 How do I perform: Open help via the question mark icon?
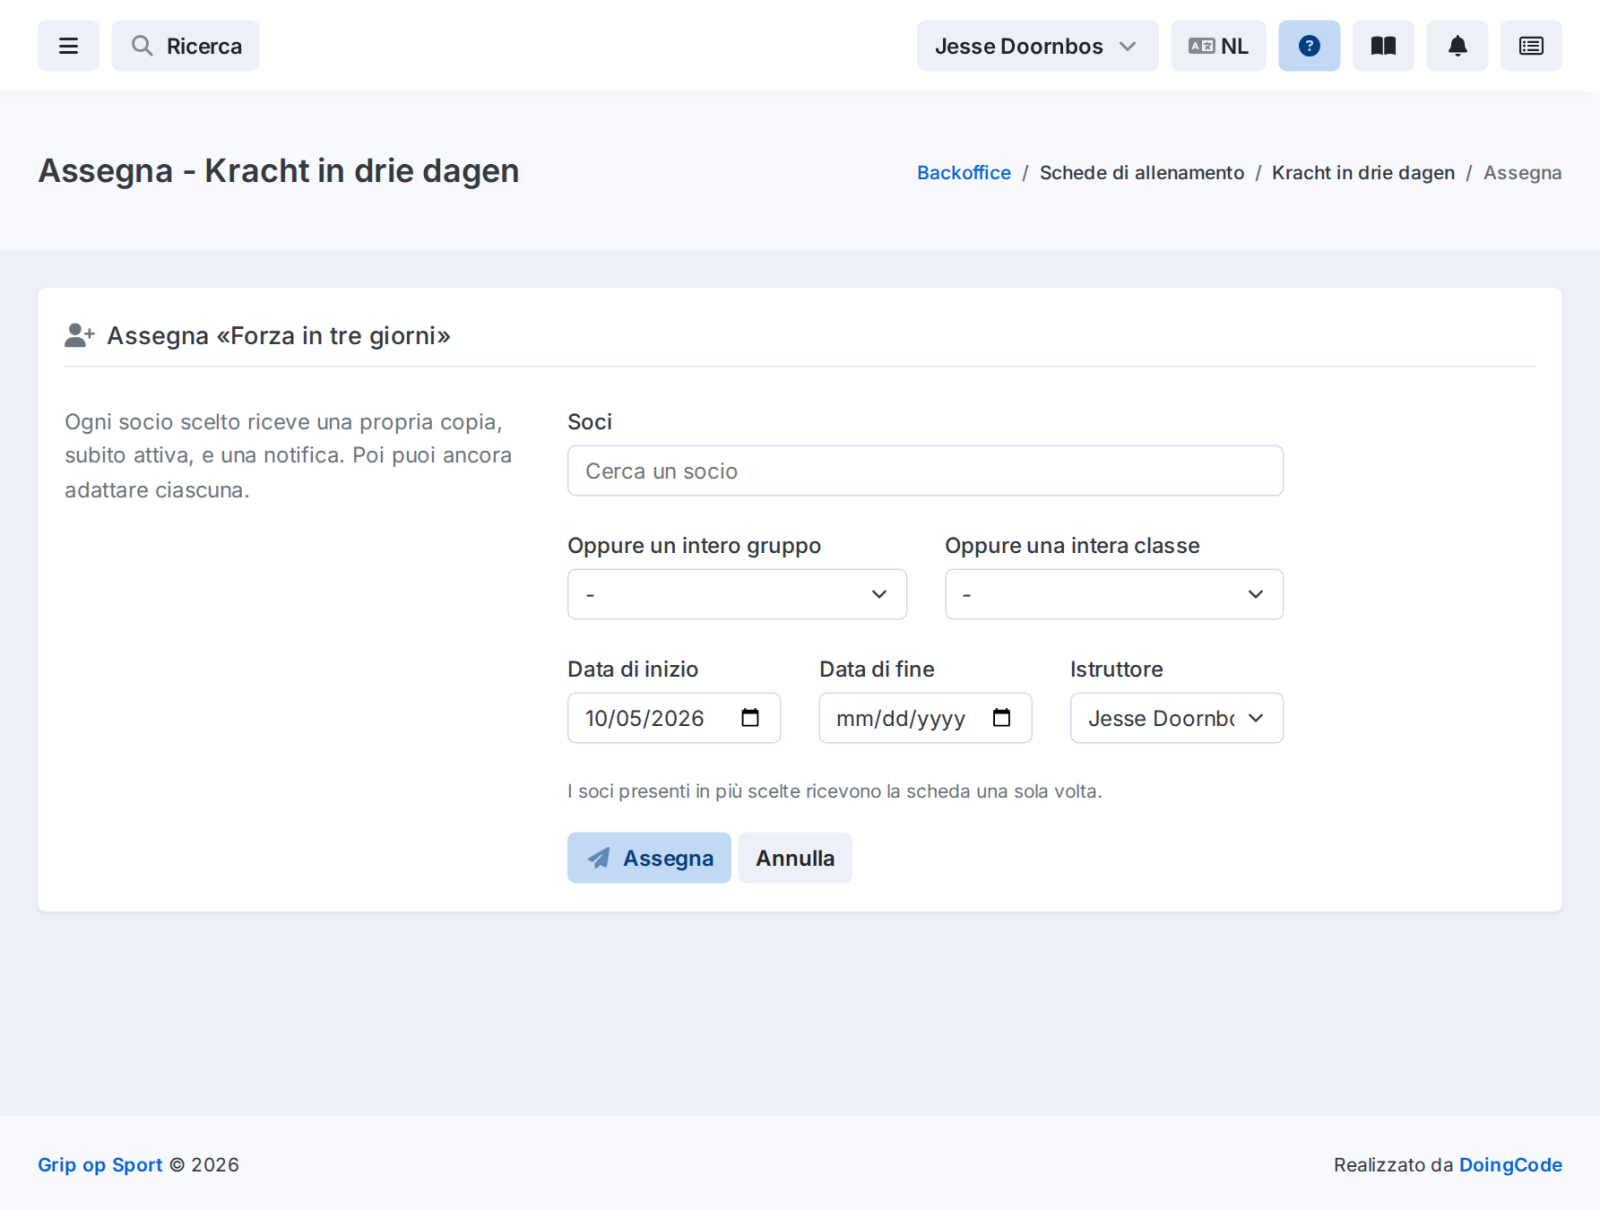click(x=1309, y=46)
